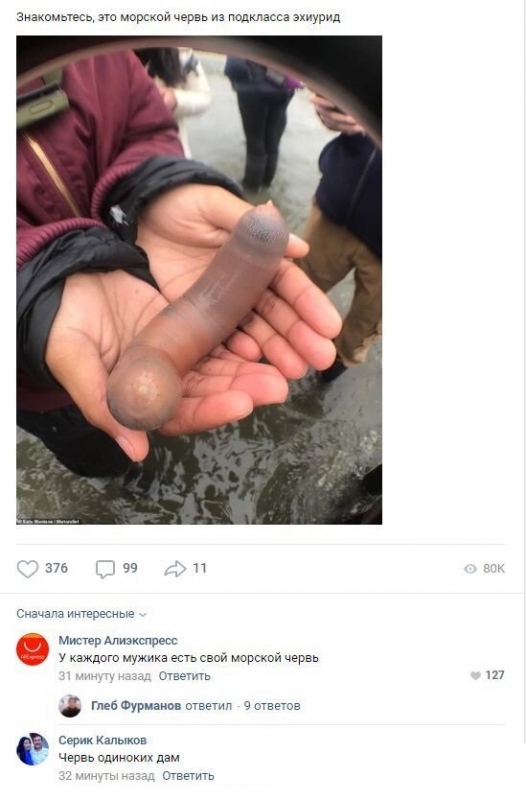
Task: Open the Сначала интересные sort dropdown
Action: coord(81,614)
